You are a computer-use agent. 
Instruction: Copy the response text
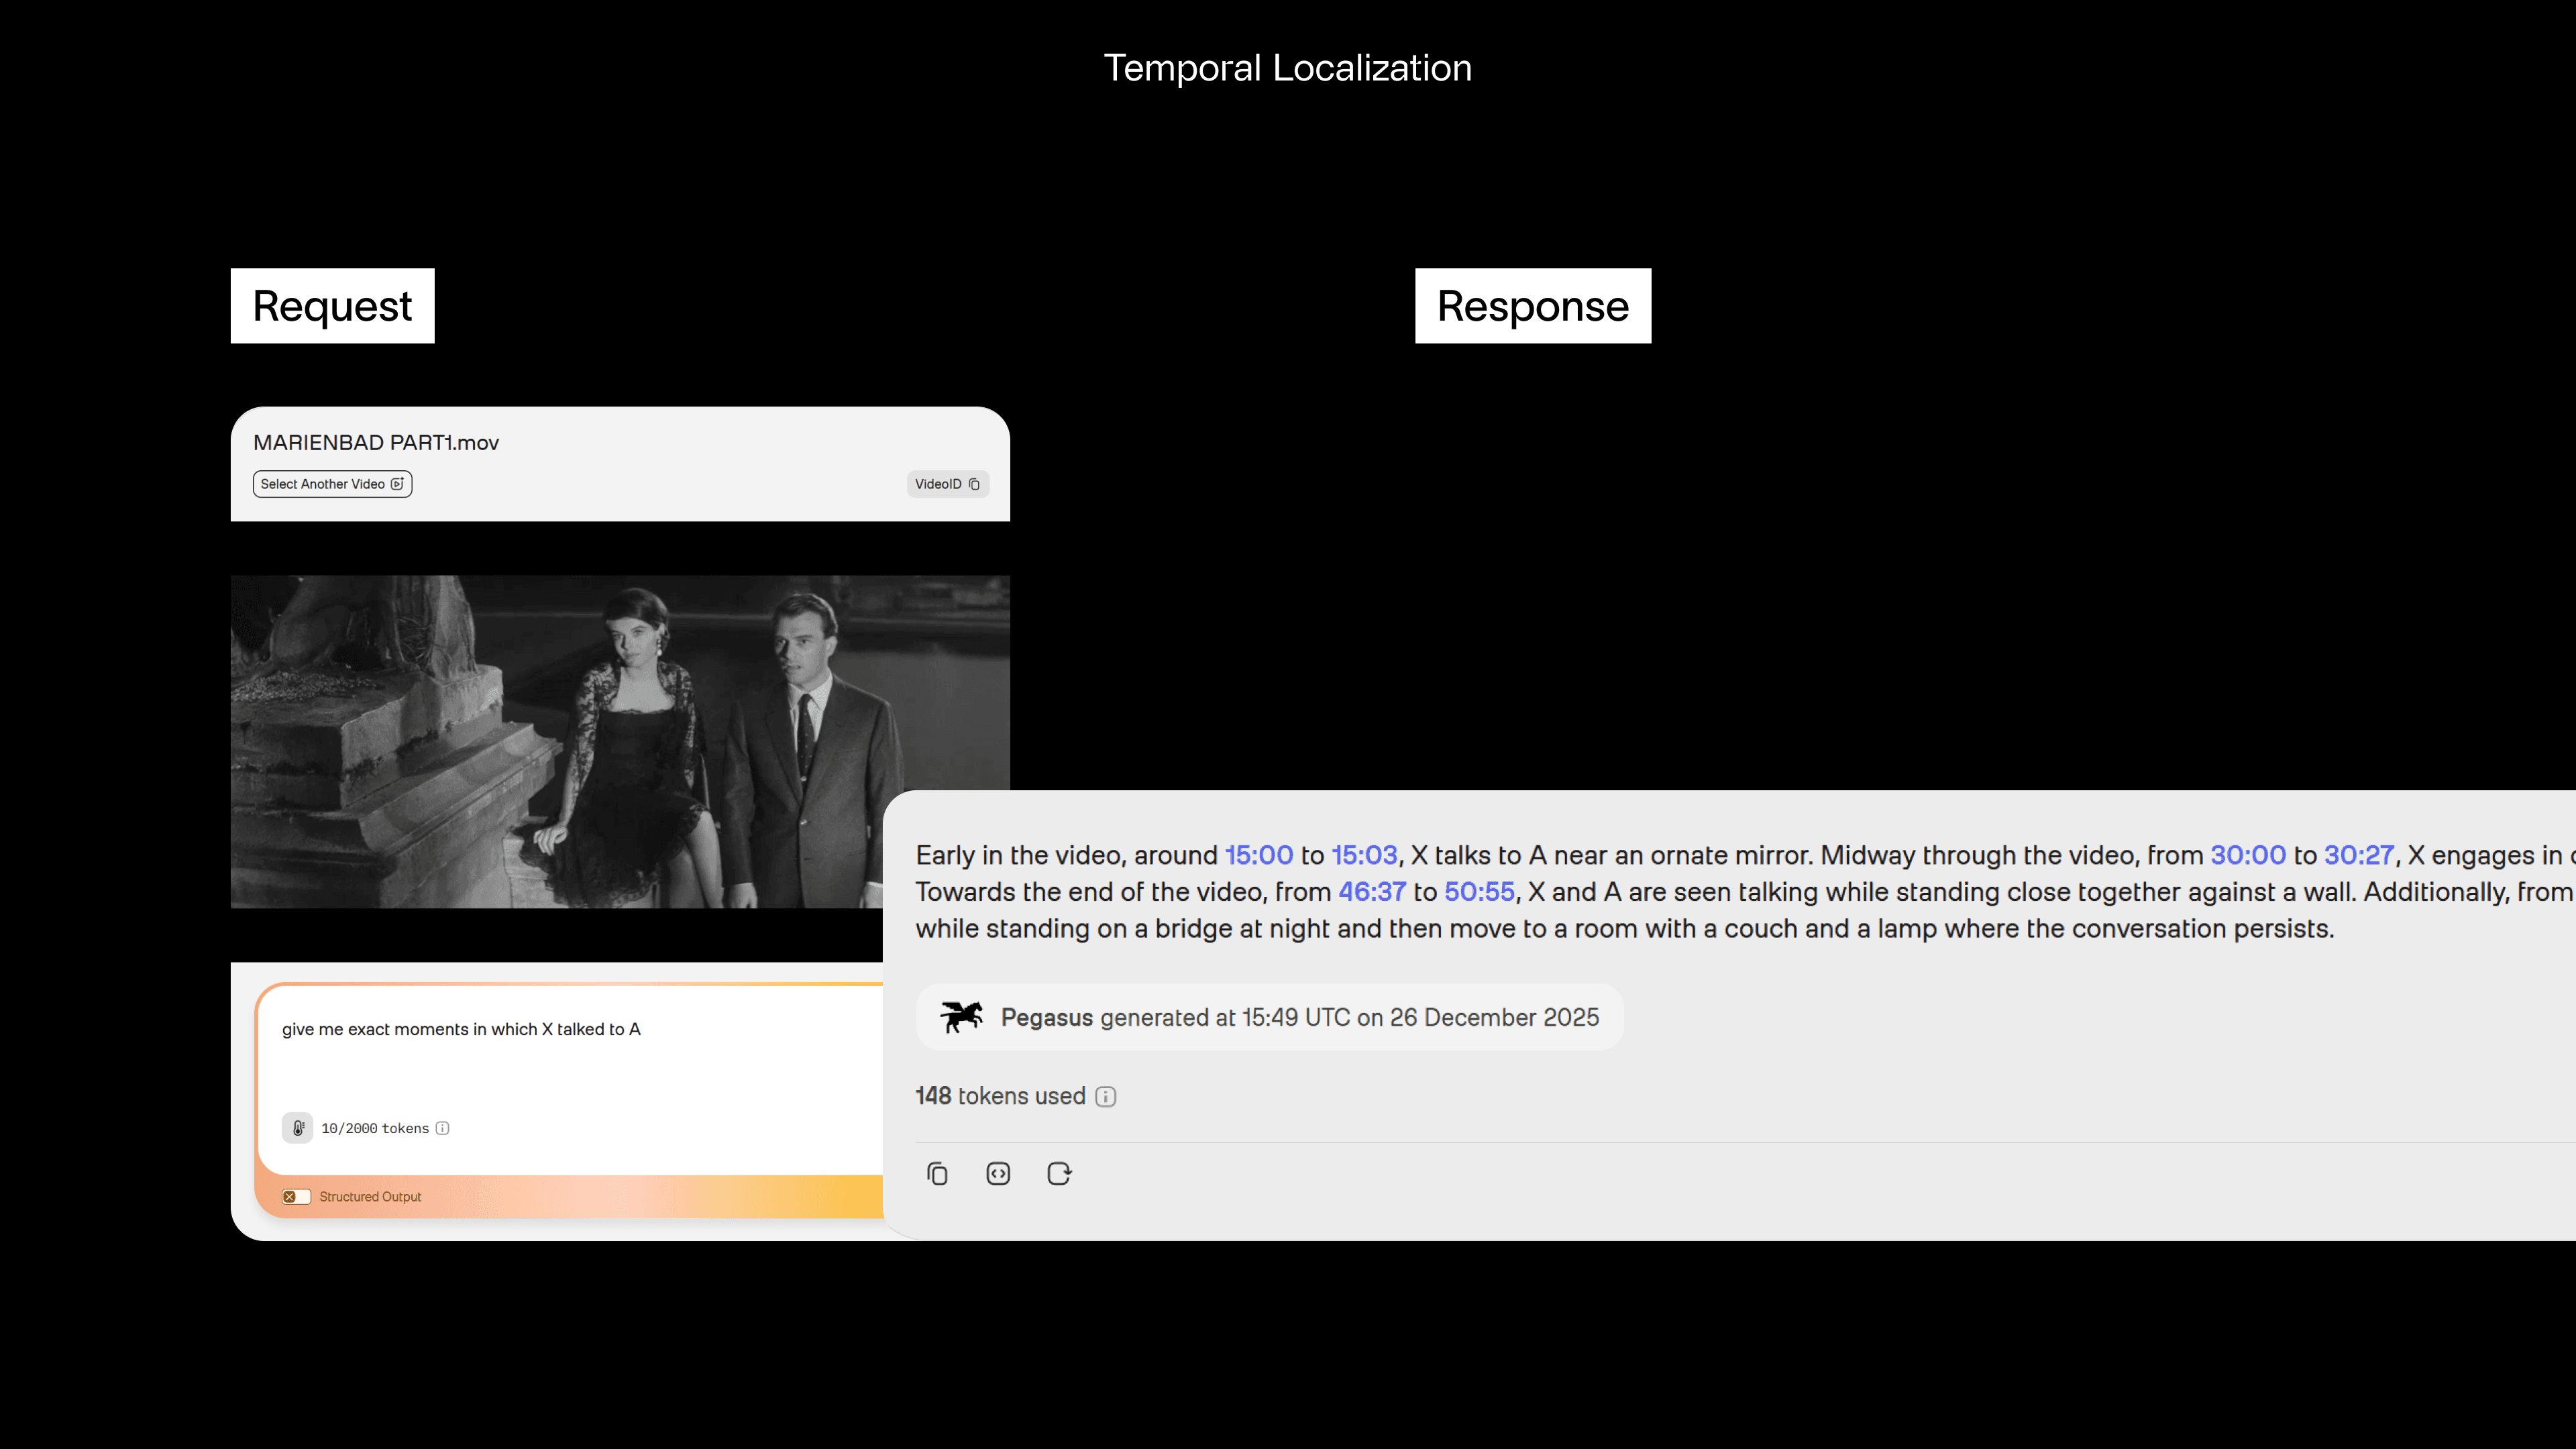(x=937, y=1174)
